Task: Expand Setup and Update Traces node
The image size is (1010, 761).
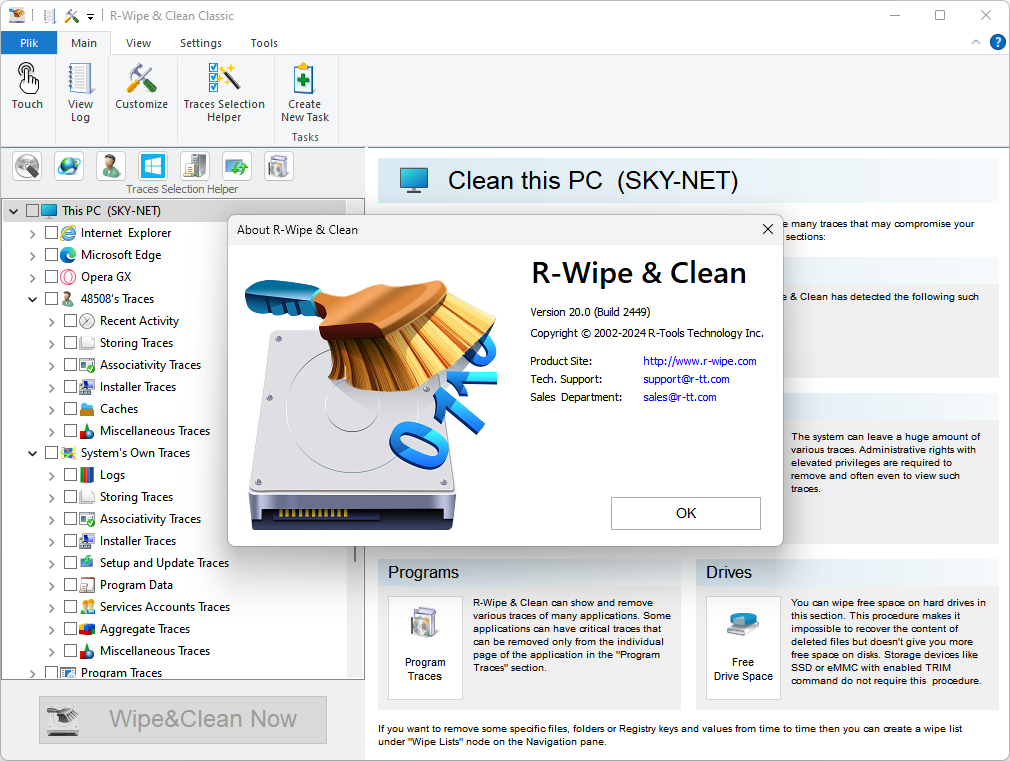Action: [x=52, y=563]
